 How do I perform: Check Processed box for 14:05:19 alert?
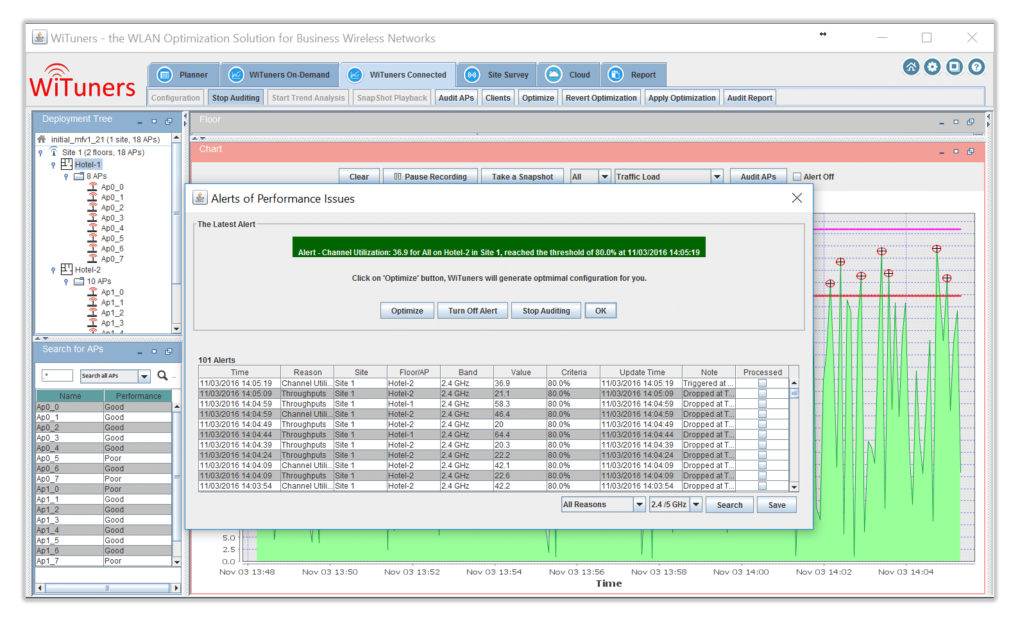click(762, 383)
